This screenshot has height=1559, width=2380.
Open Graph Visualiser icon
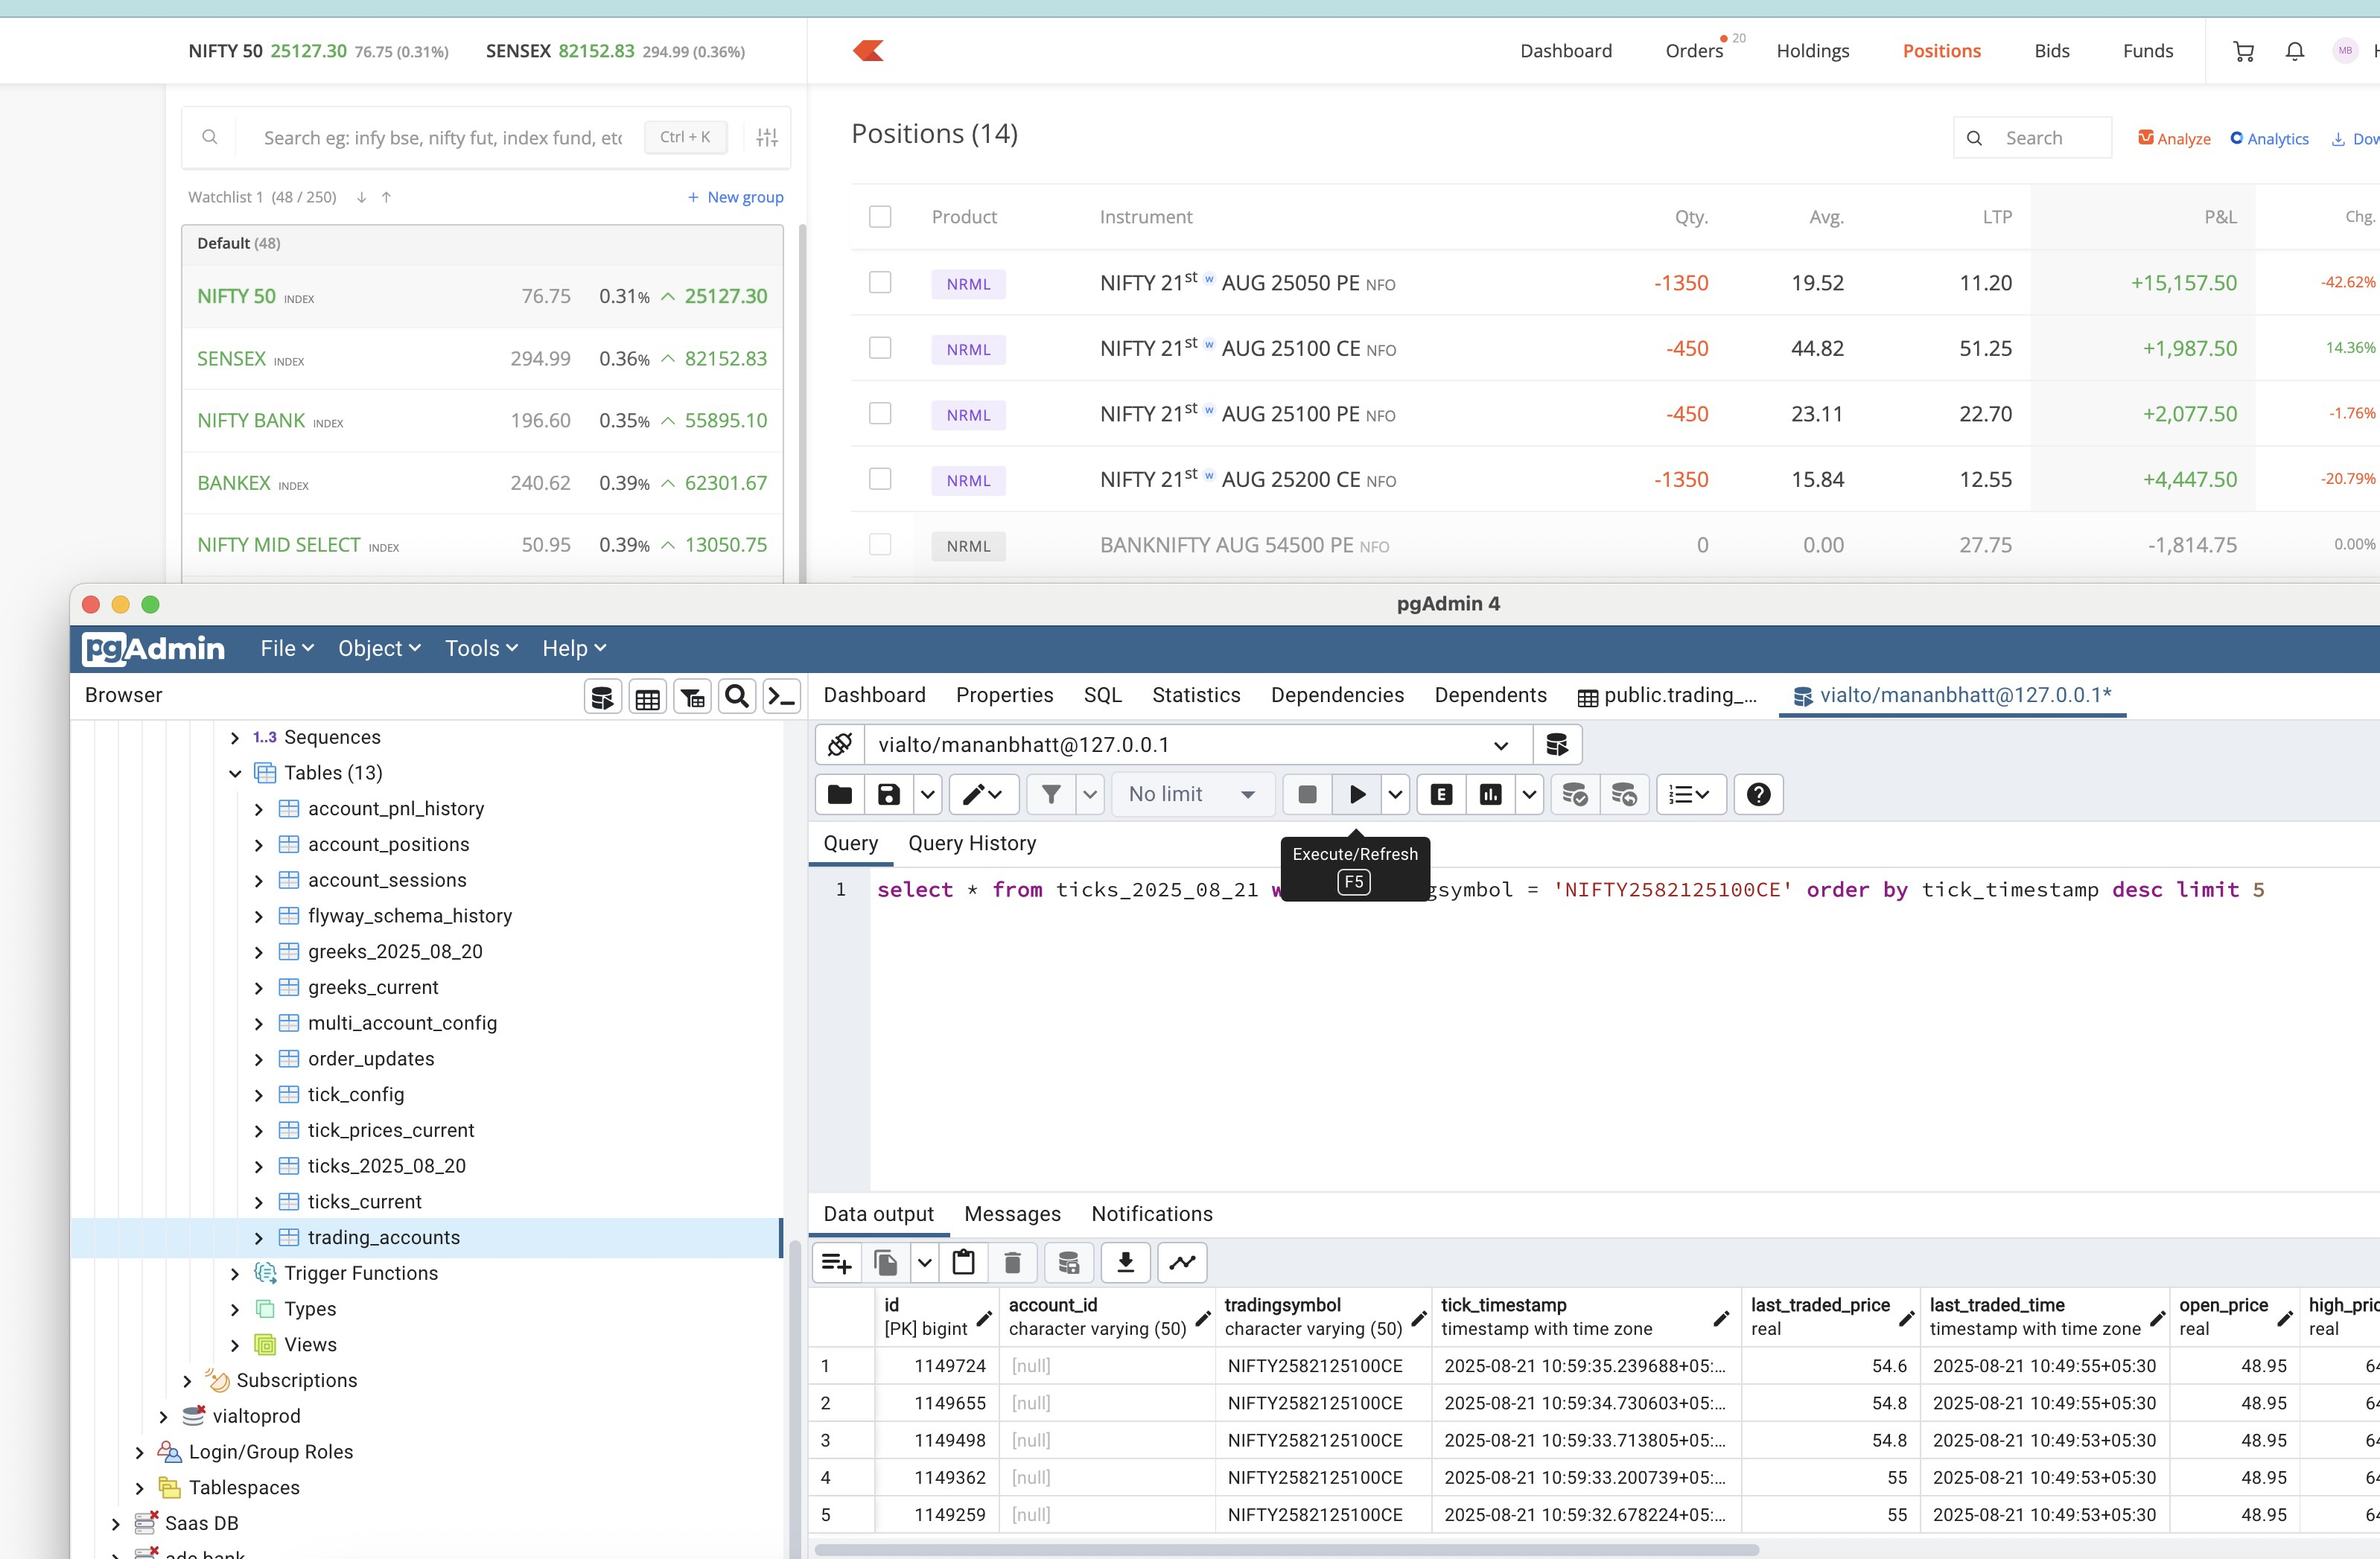(x=1182, y=1263)
